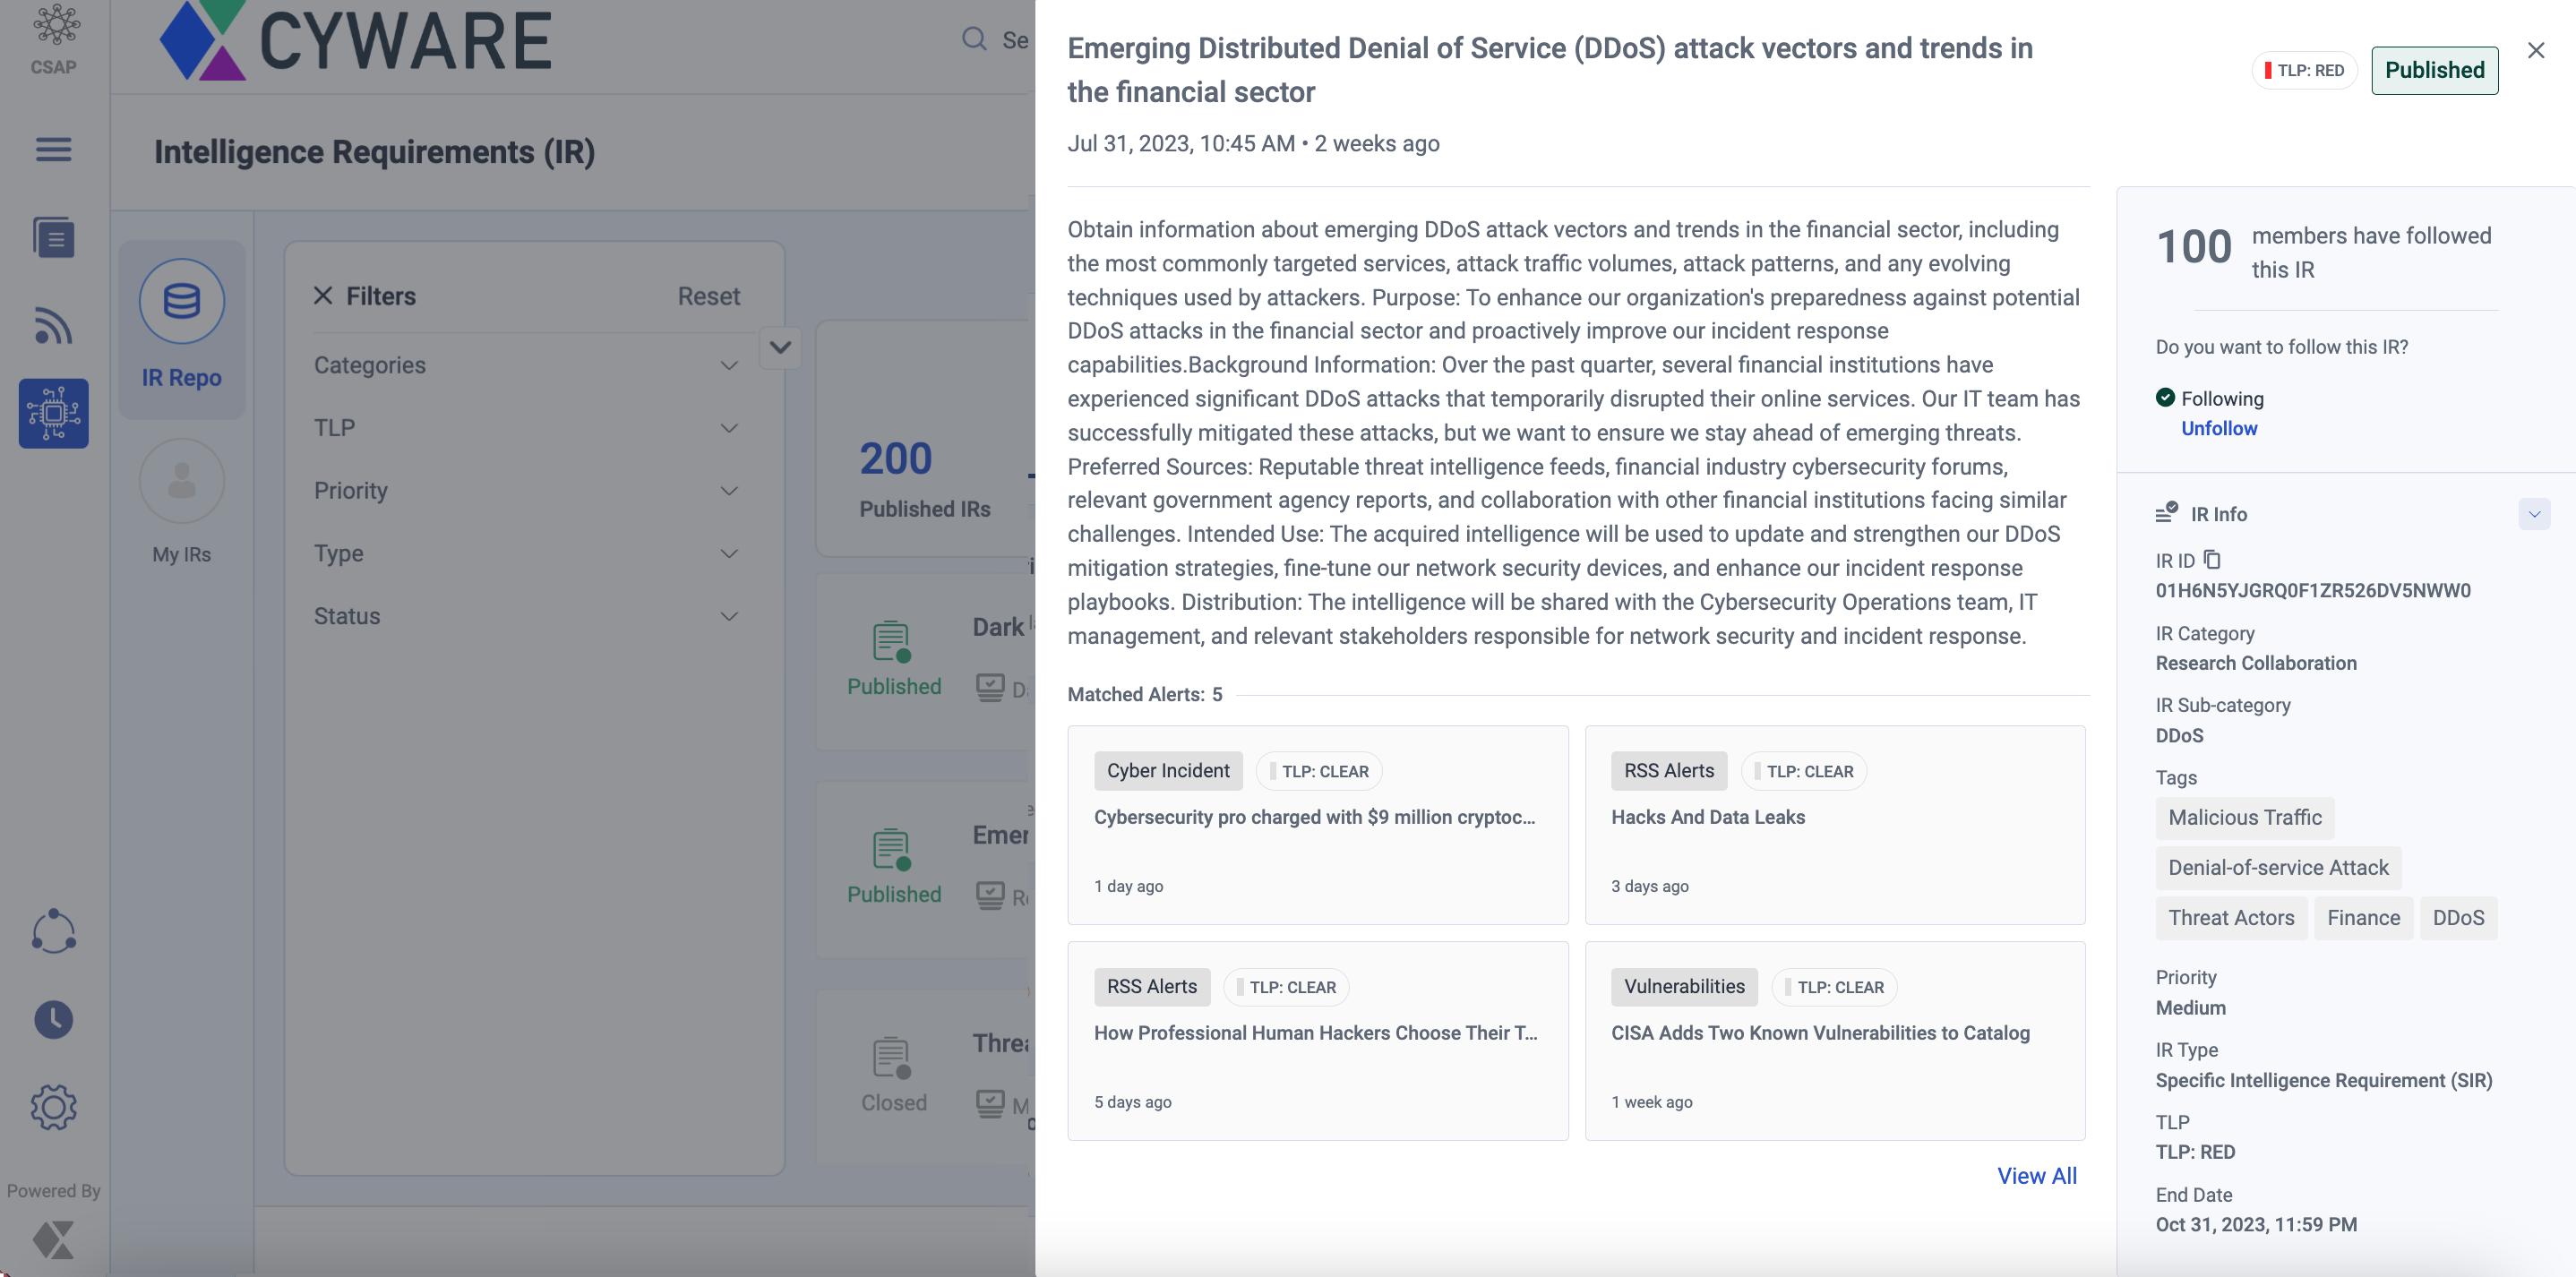Click the Research Collaboration category value
2576x1277 pixels.
click(2256, 663)
